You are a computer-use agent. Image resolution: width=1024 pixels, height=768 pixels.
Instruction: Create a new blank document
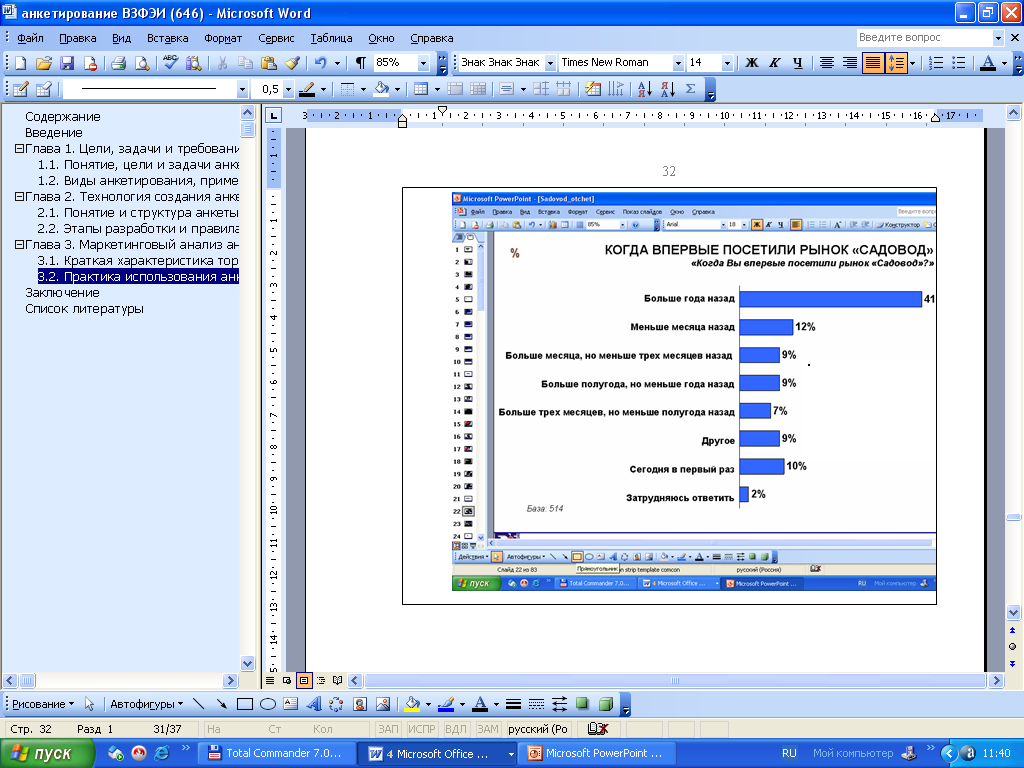20,63
